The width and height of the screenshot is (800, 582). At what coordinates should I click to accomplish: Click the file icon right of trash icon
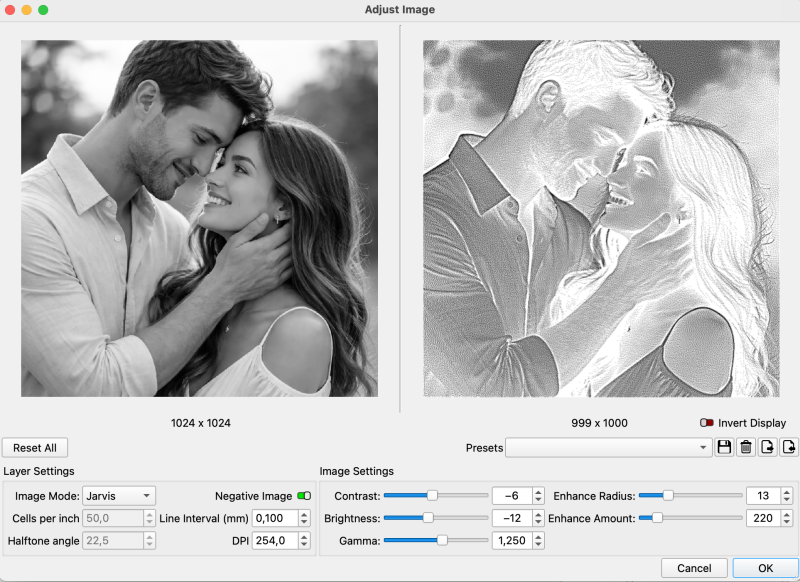tap(767, 448)
